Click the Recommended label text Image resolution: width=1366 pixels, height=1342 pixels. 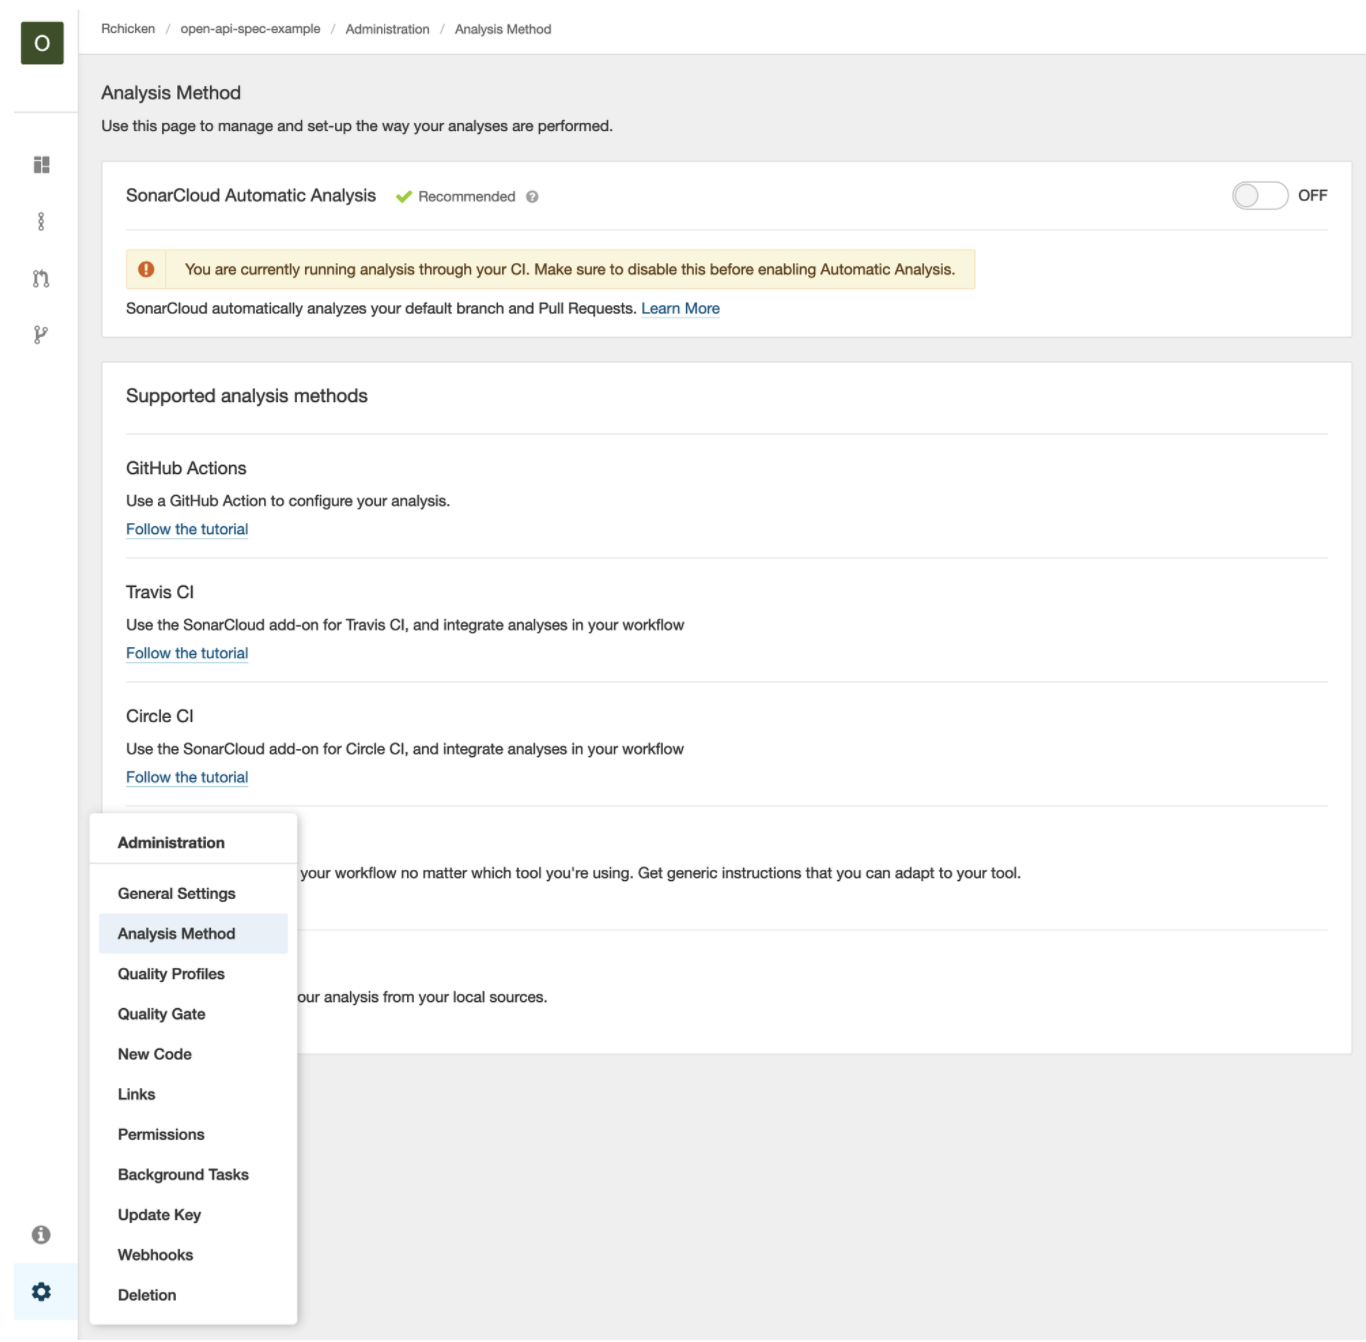click(x=467, y=197)
